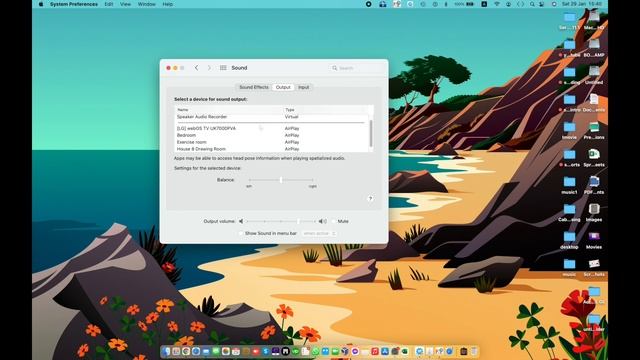Select the desktop folder icon
The image size is (640, 360).
[x=569, y=239]
